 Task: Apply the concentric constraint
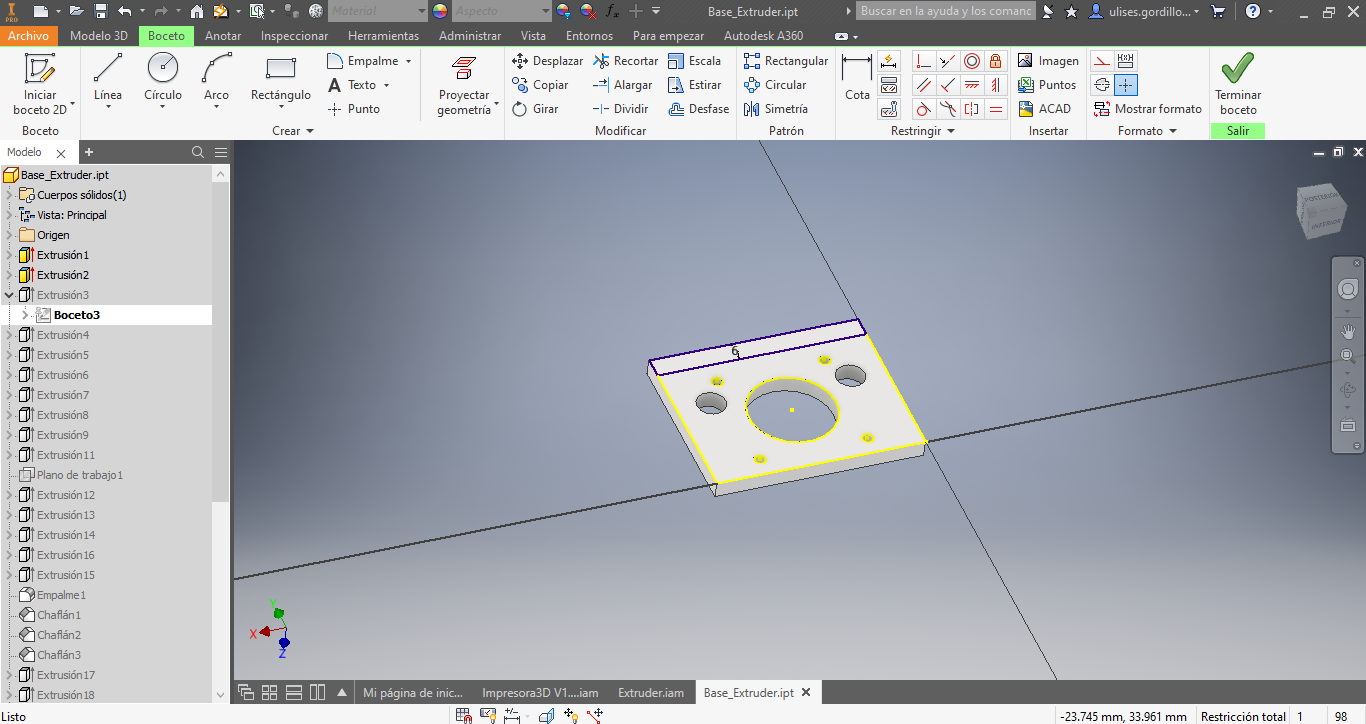click(971, 61)
